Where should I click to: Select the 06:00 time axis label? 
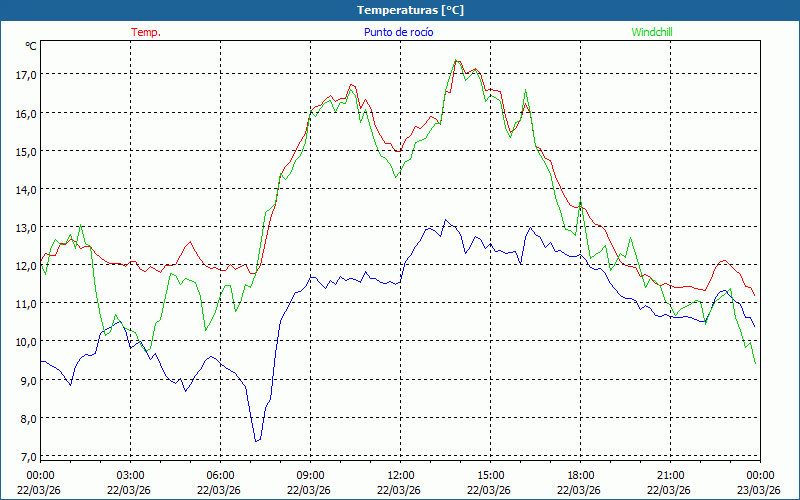[x=220, y=475]
